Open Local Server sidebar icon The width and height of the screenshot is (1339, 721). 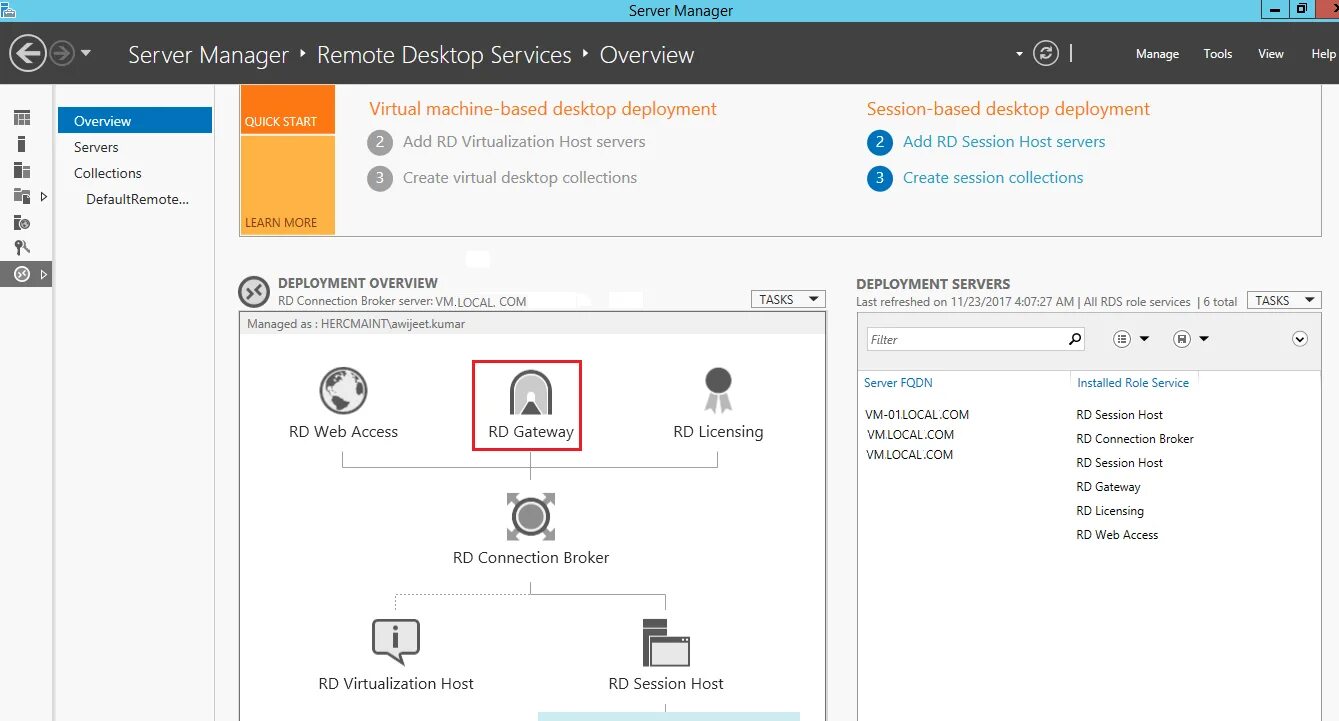coord(22,144)
